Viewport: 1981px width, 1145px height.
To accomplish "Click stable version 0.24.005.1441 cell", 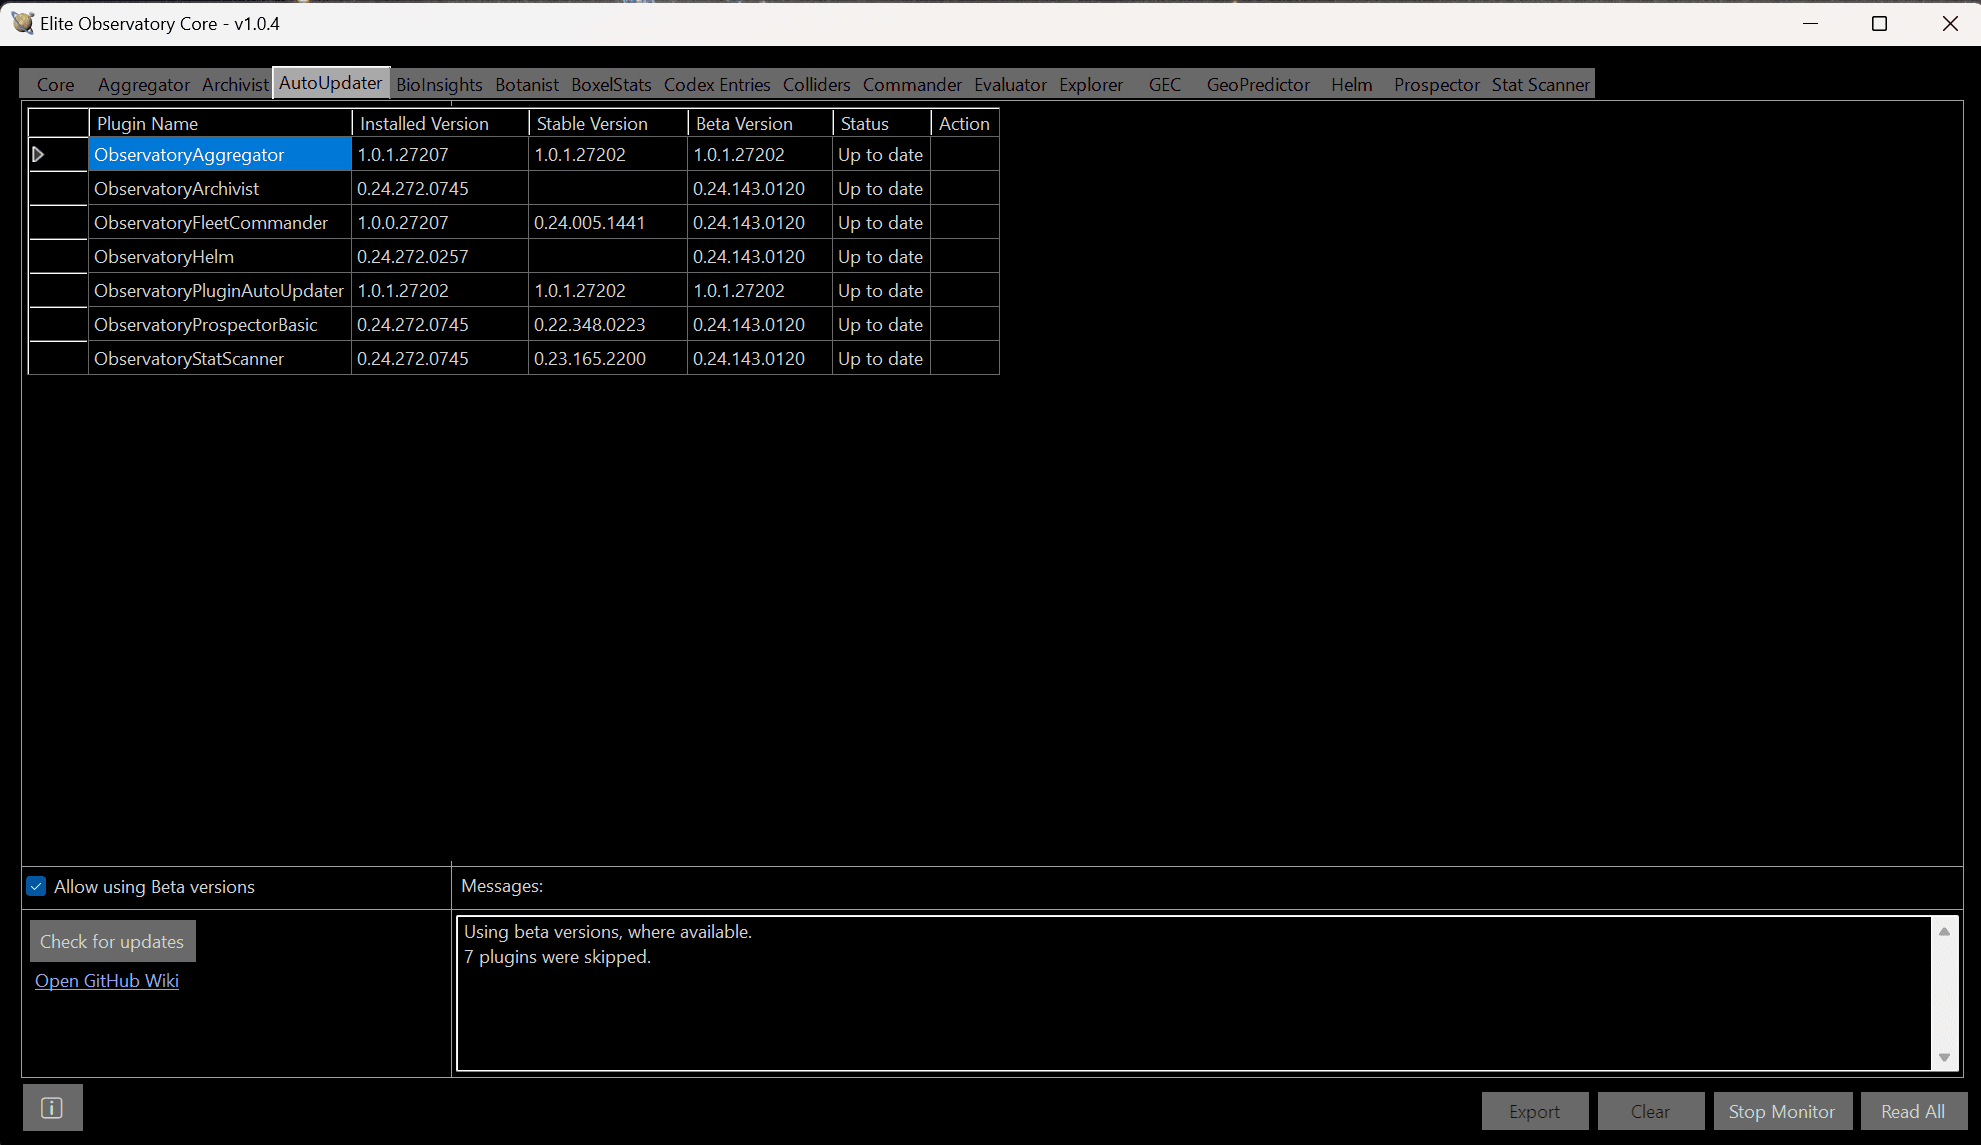I will click(x=608, y=223).
